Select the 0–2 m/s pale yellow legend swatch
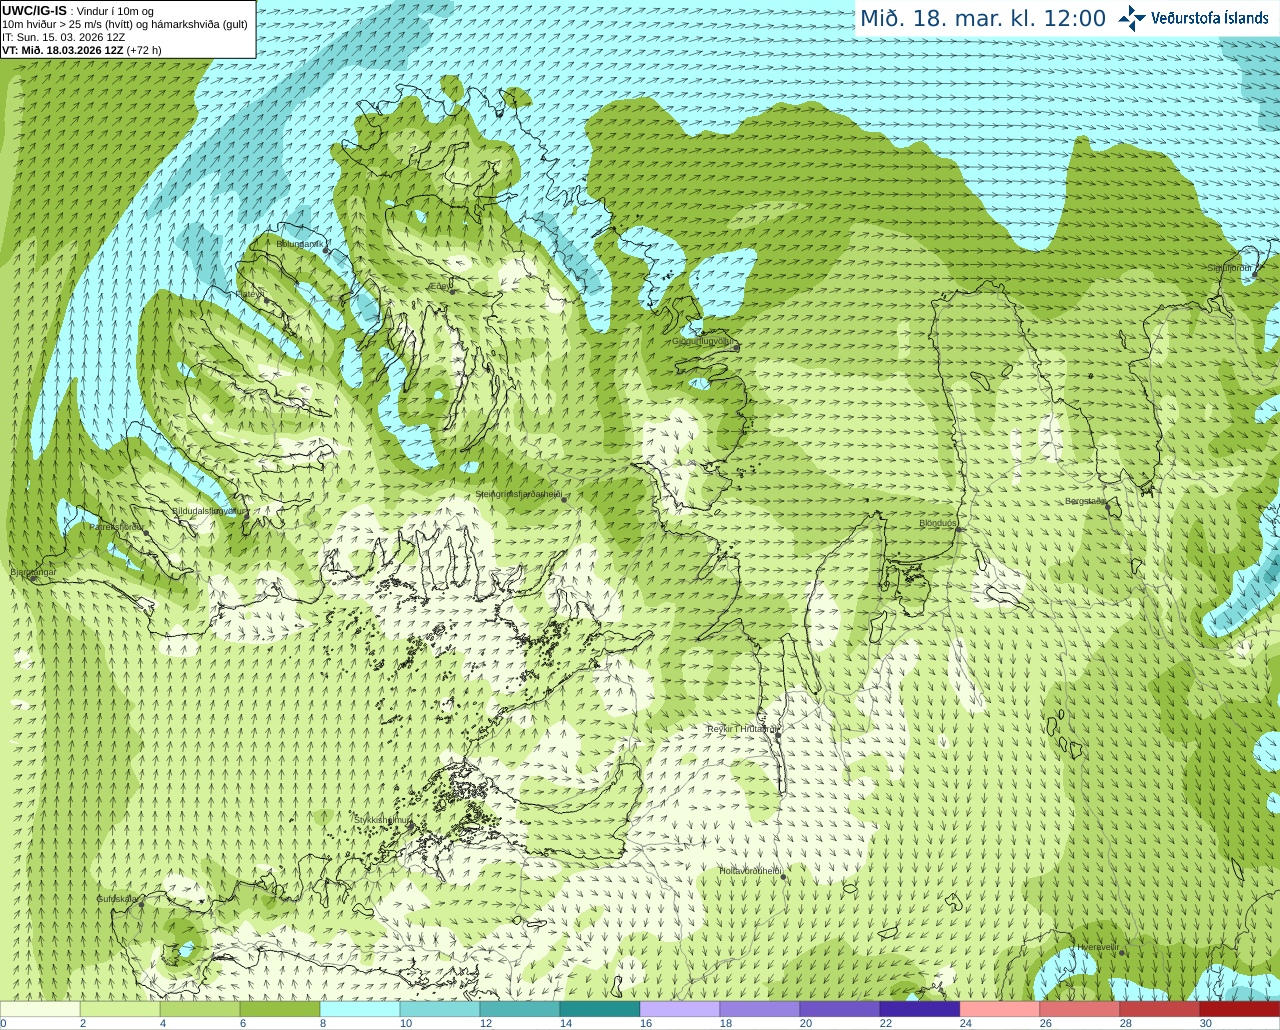1280x1030 pixels. pyautogui.click(x=40, y=1009)
